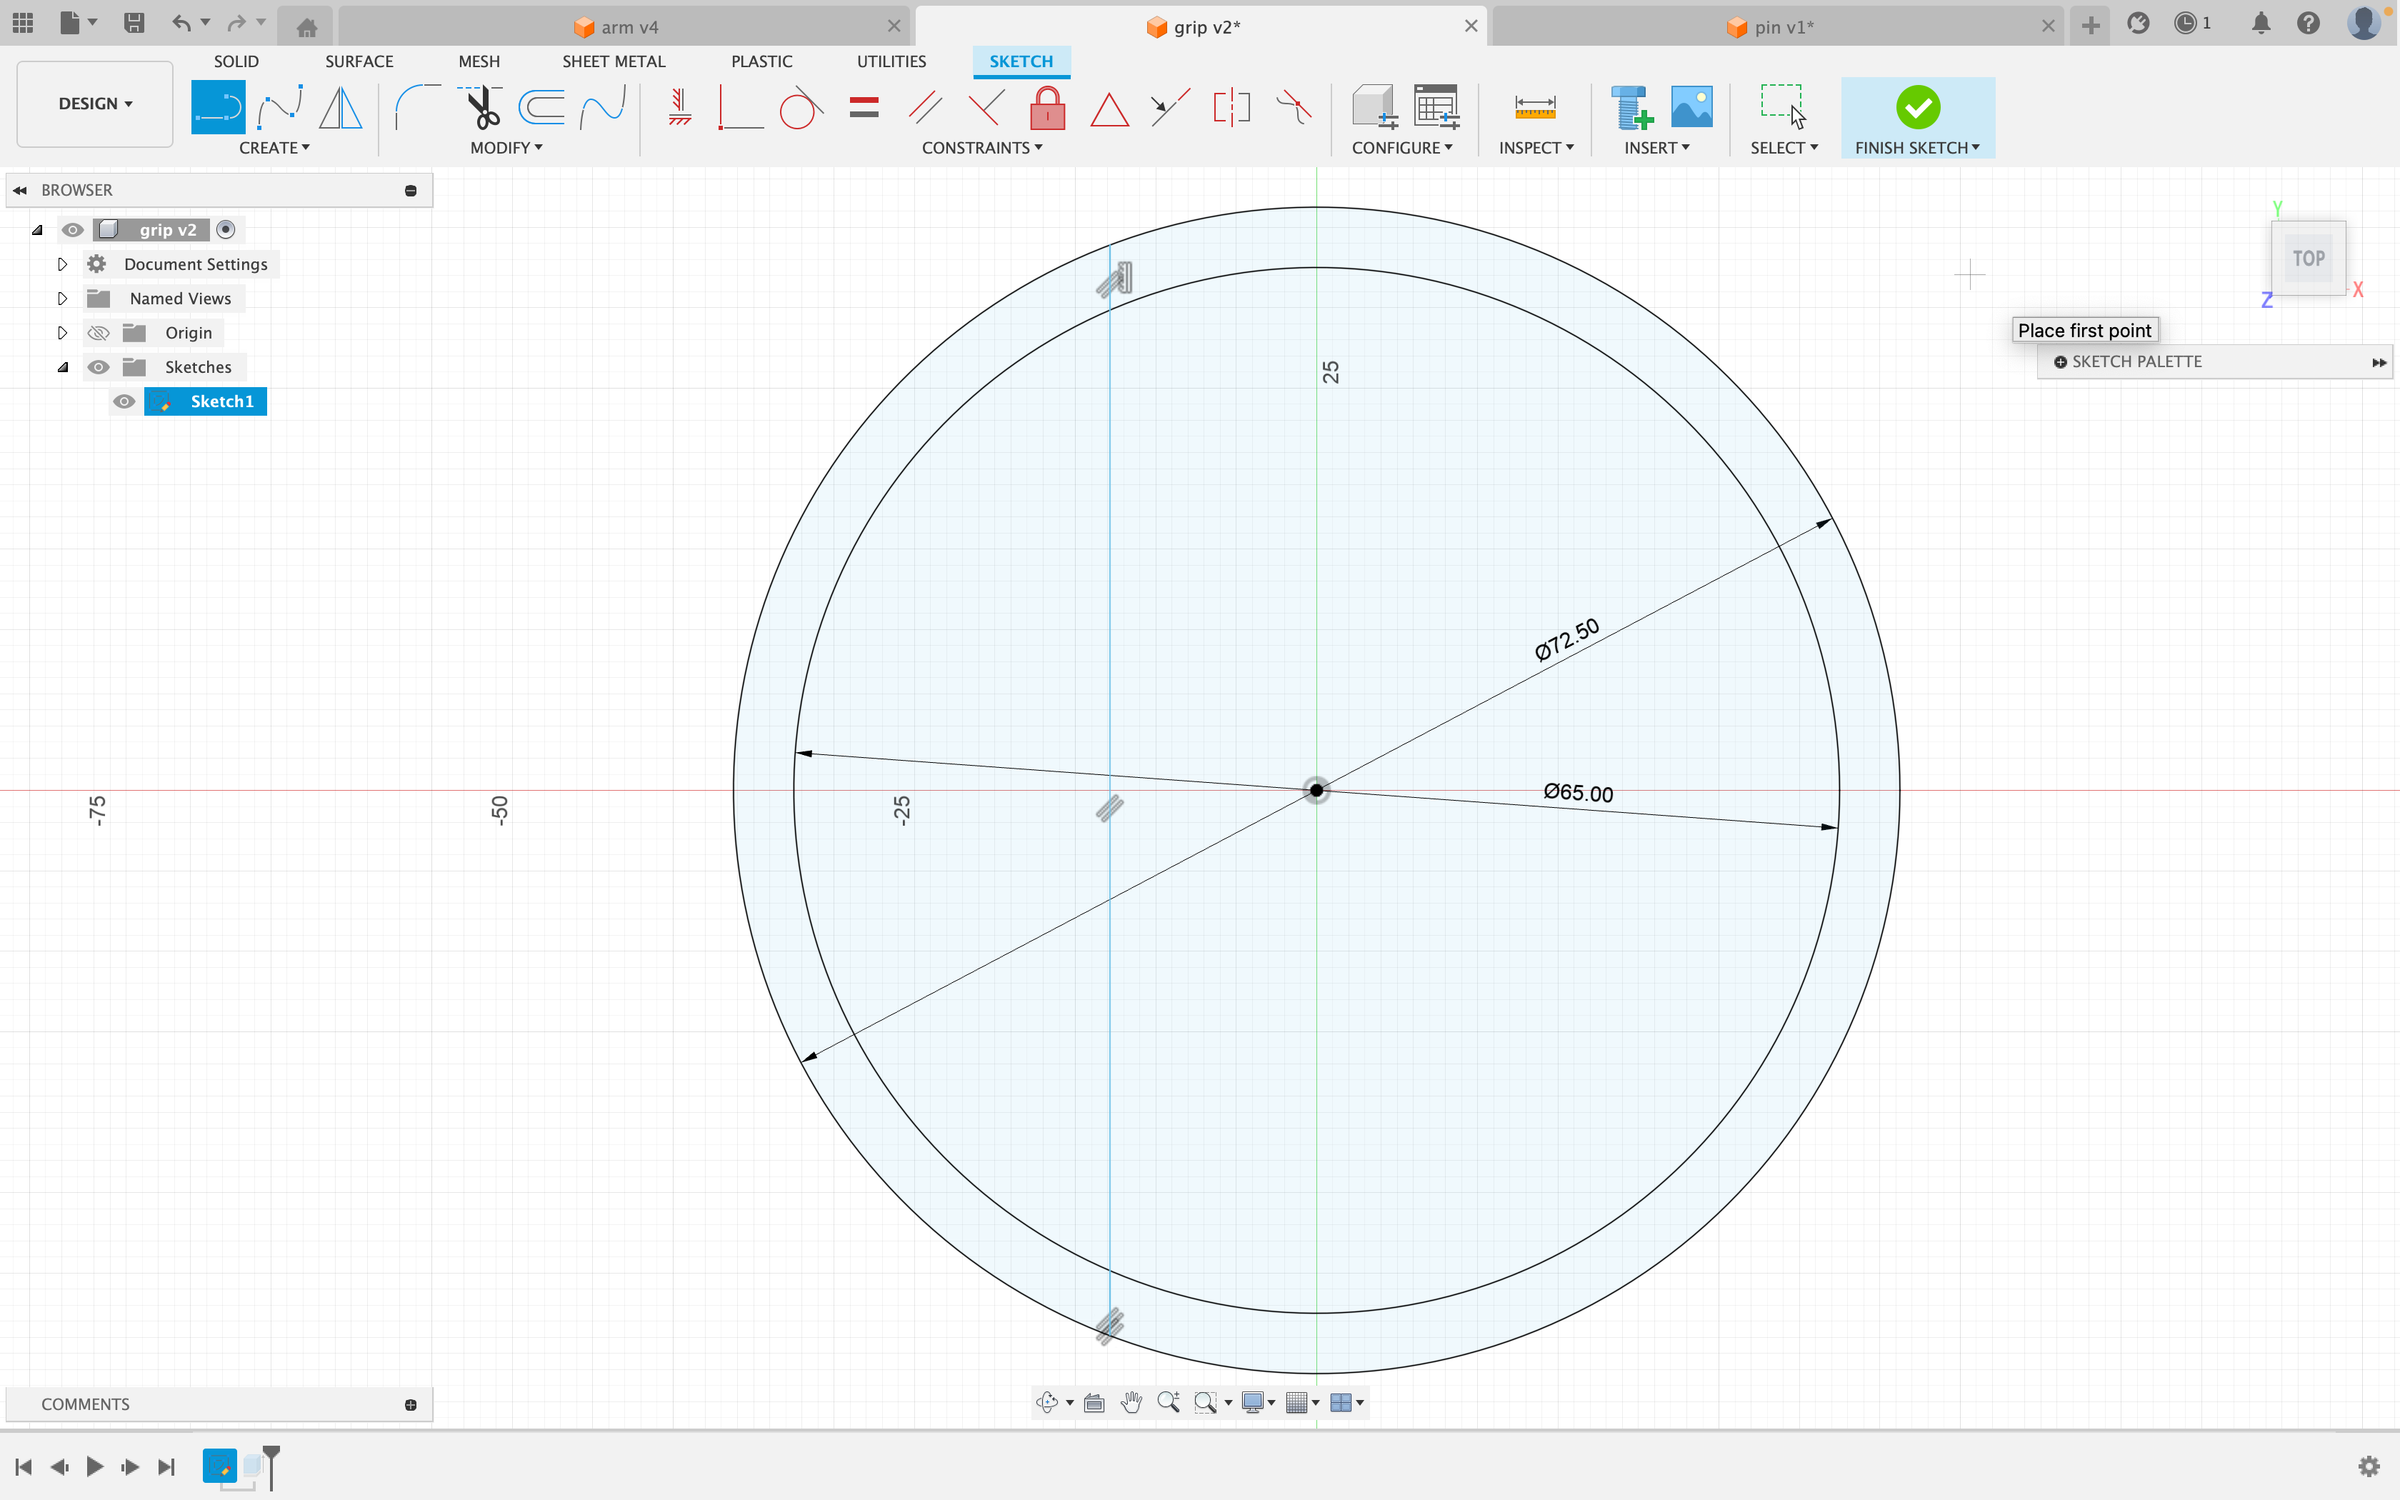The image size is (2400, 1500).
Task: Activate the Look At tool
Action: coord(1094,1403)
